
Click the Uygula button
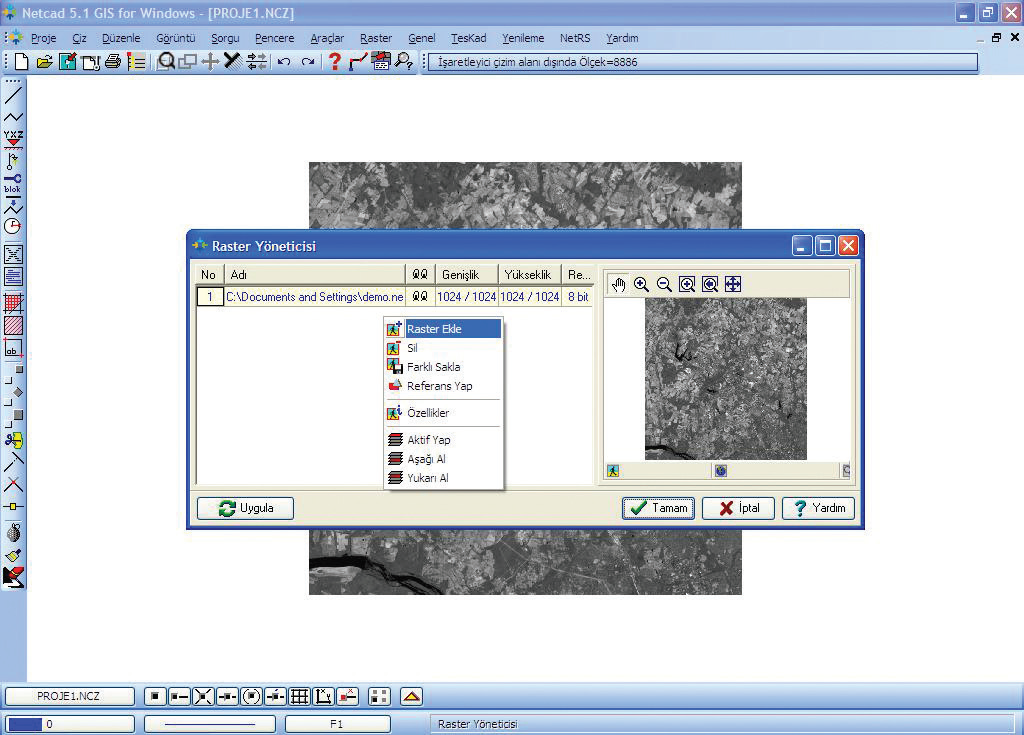coord(246,508)
